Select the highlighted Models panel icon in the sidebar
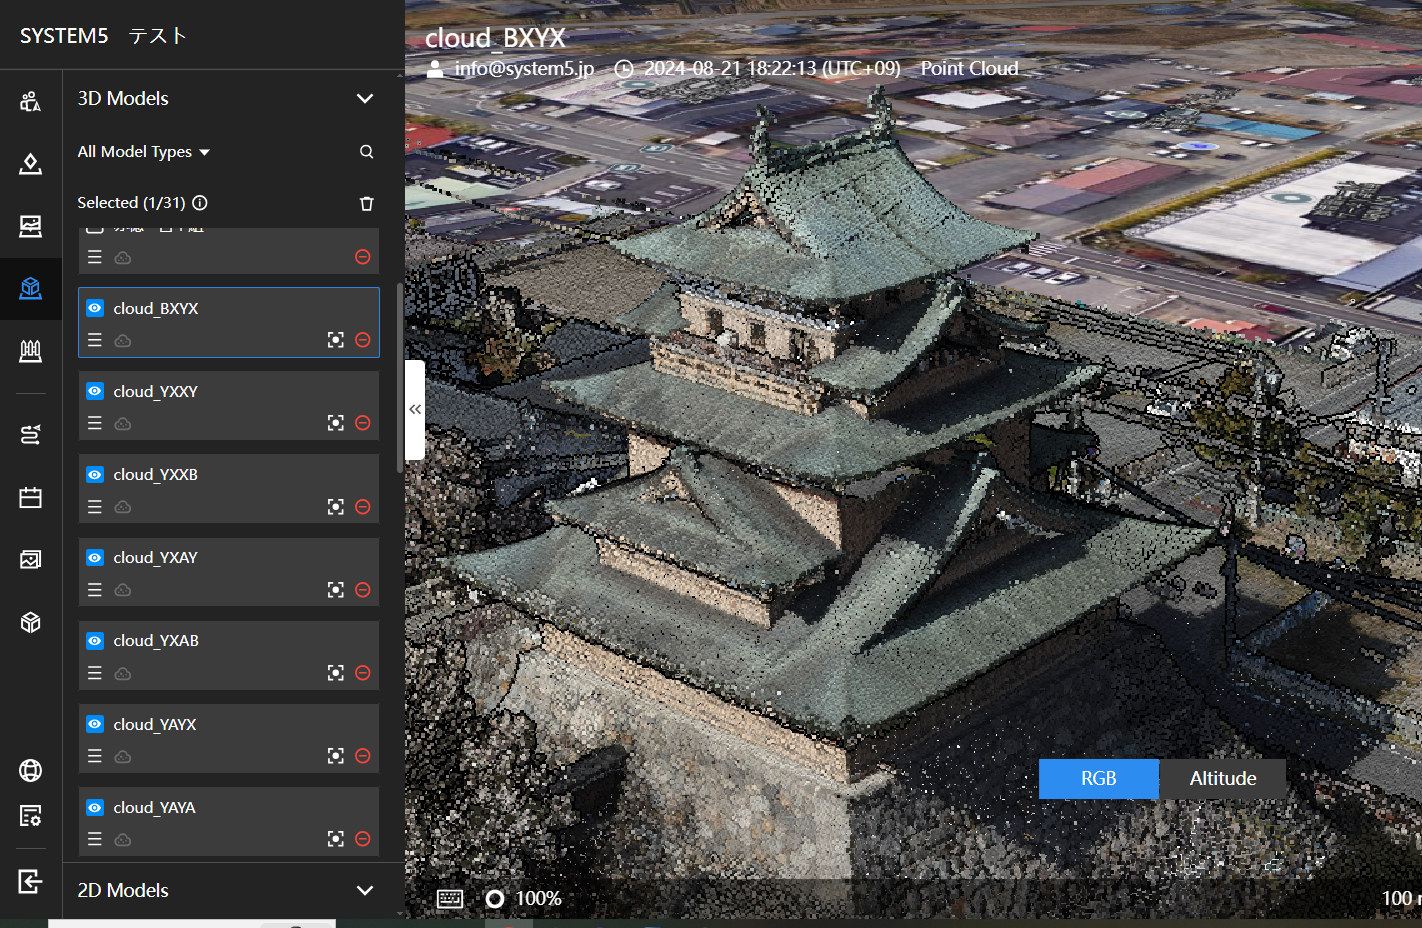The image size is (1422, 928). coord(30,289)
